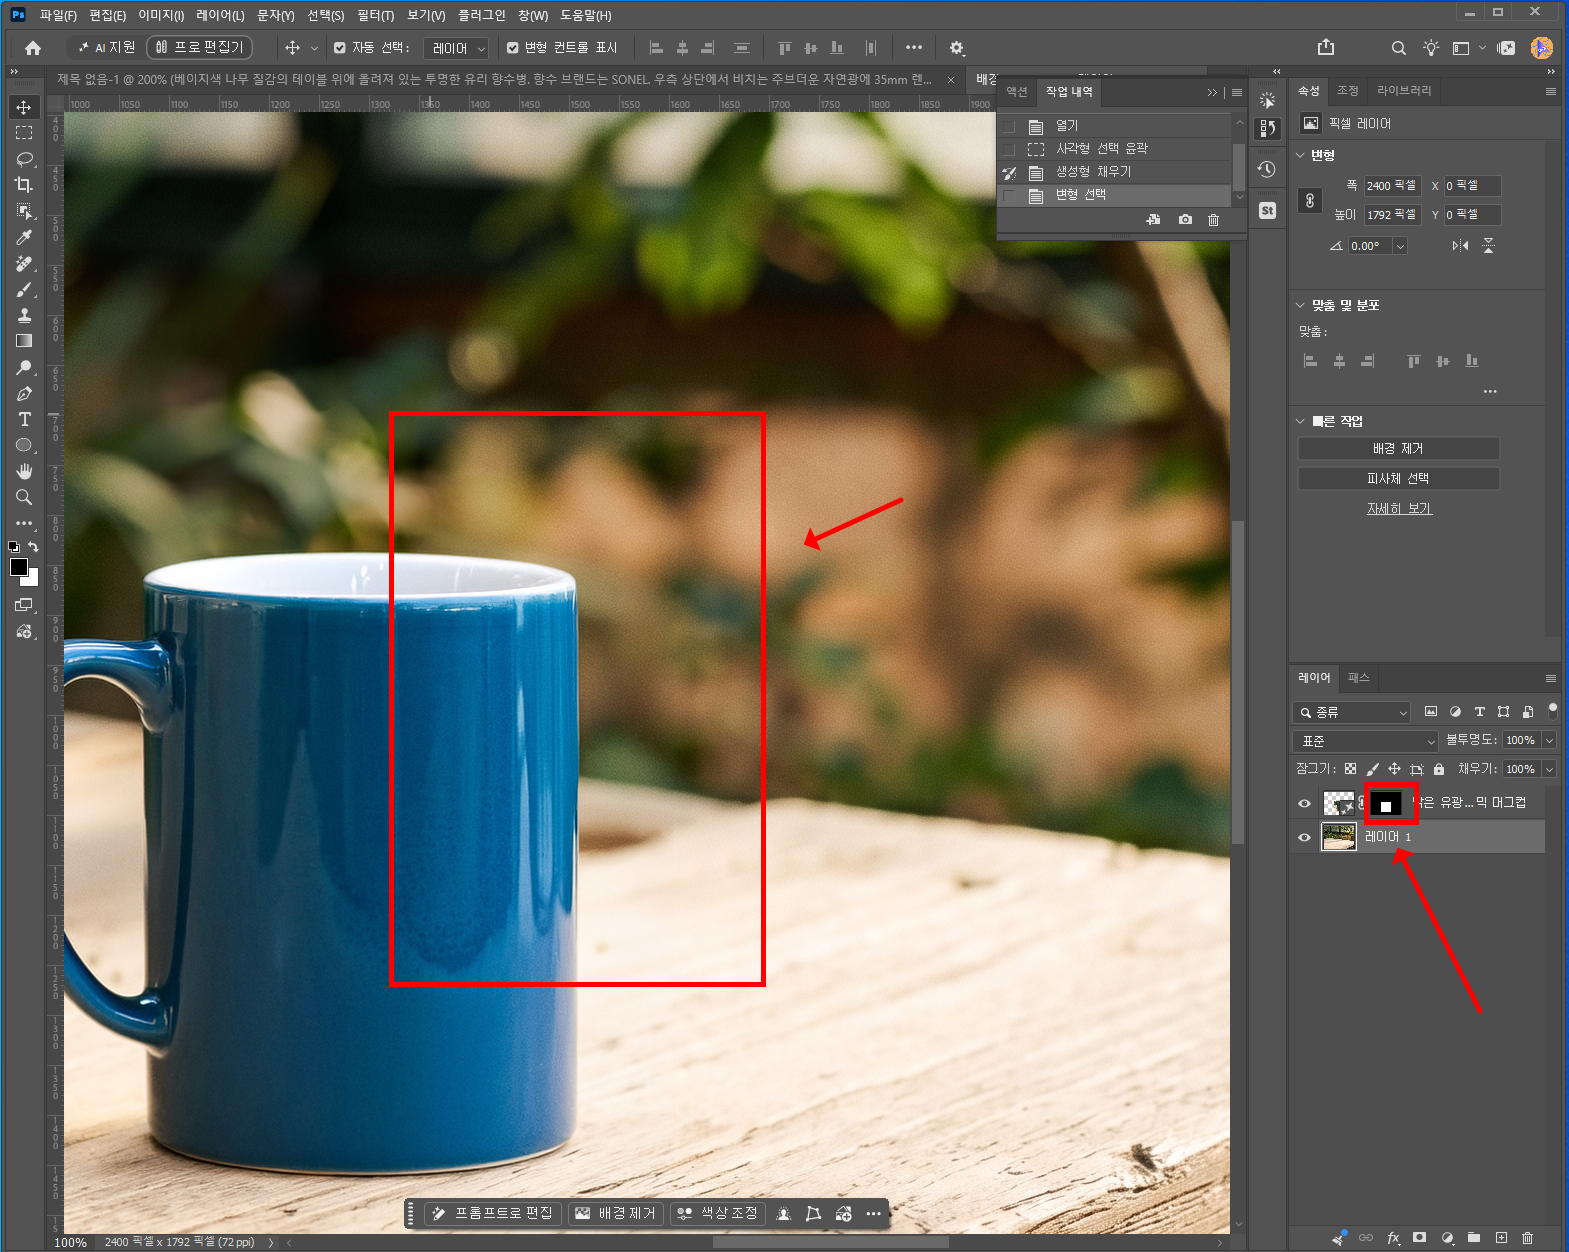1569x1252 pixels.
Task: Hide the 레이어 1 layer visibility eye
Action: [1304, 837]
